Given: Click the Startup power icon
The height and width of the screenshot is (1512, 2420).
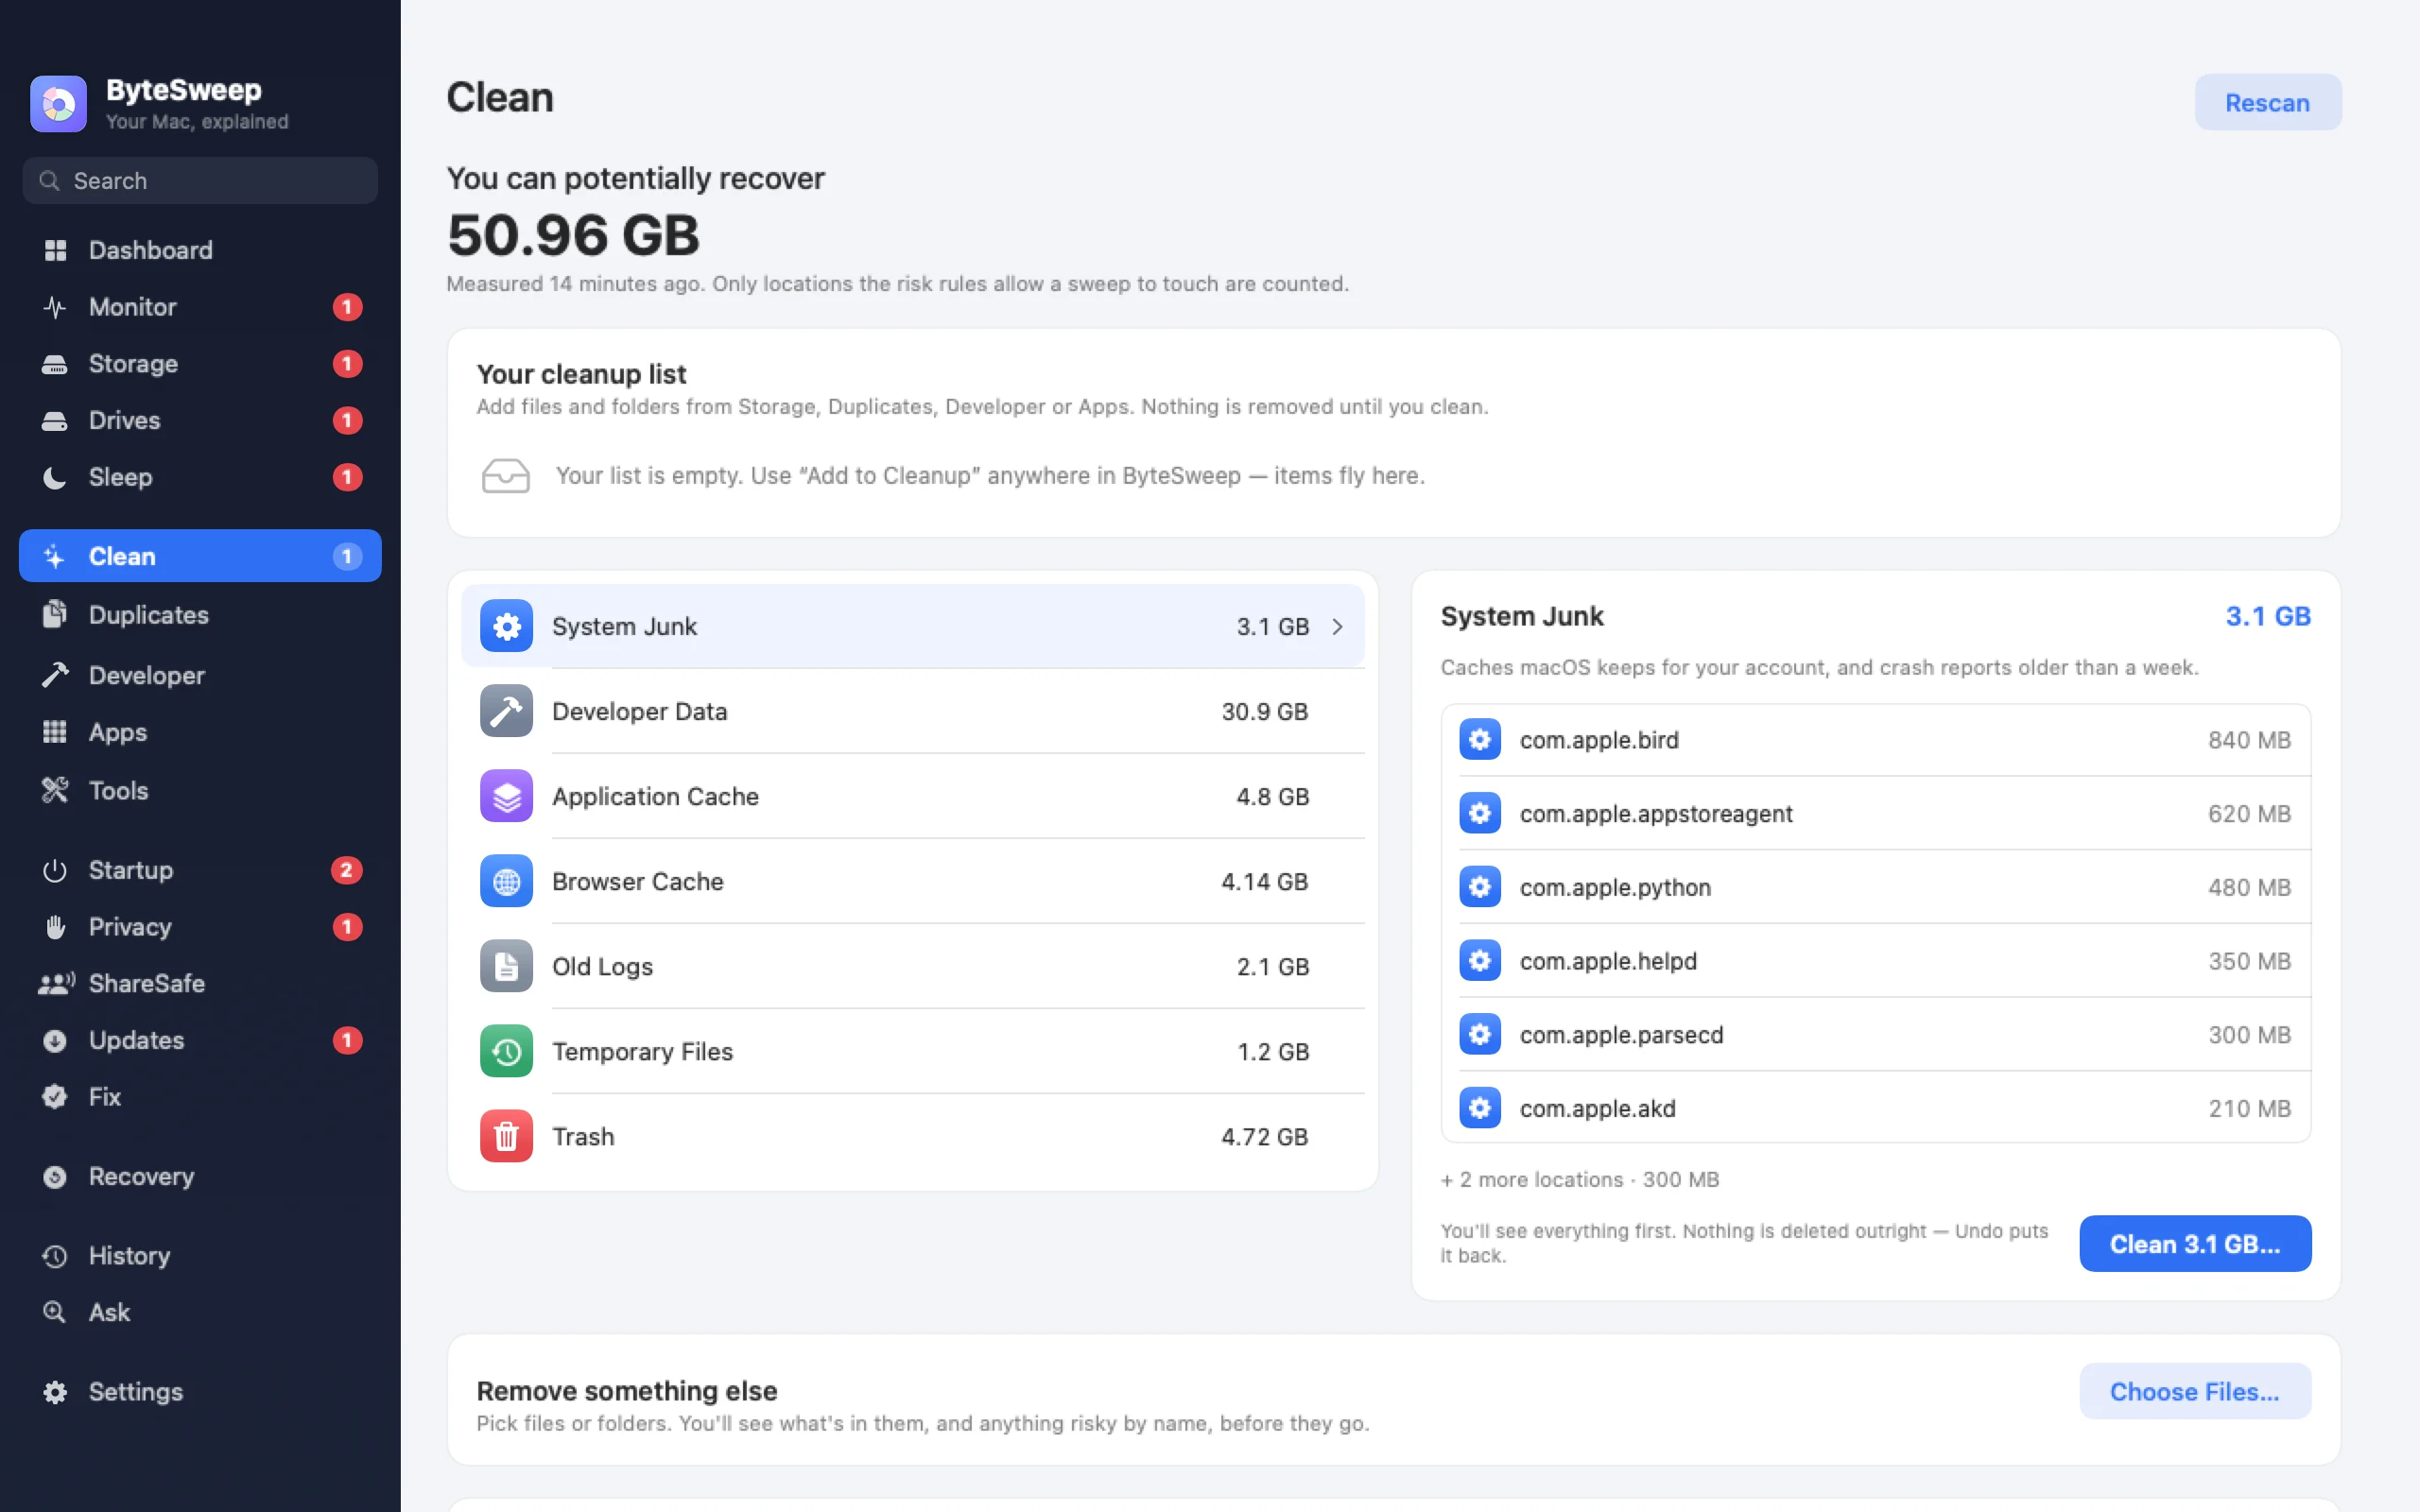Looking at the screenshot, I should pyautogui.click(x=55, y=870).
